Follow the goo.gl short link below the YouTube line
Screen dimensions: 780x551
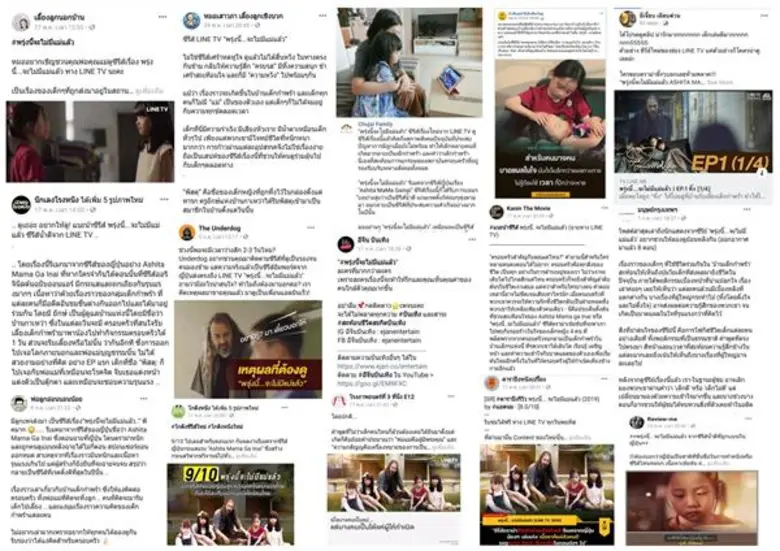click(x=372, y=384)
